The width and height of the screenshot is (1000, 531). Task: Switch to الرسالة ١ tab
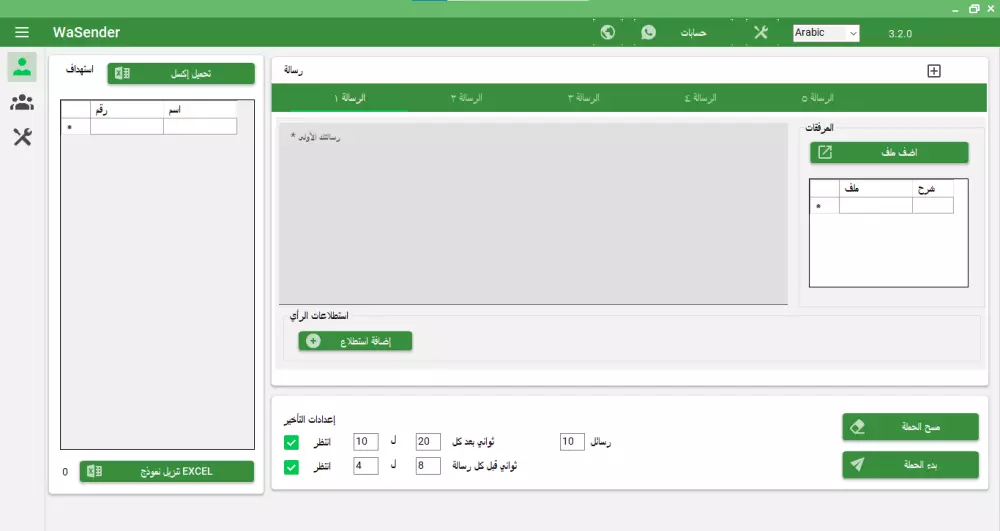(x=349, y=98)
